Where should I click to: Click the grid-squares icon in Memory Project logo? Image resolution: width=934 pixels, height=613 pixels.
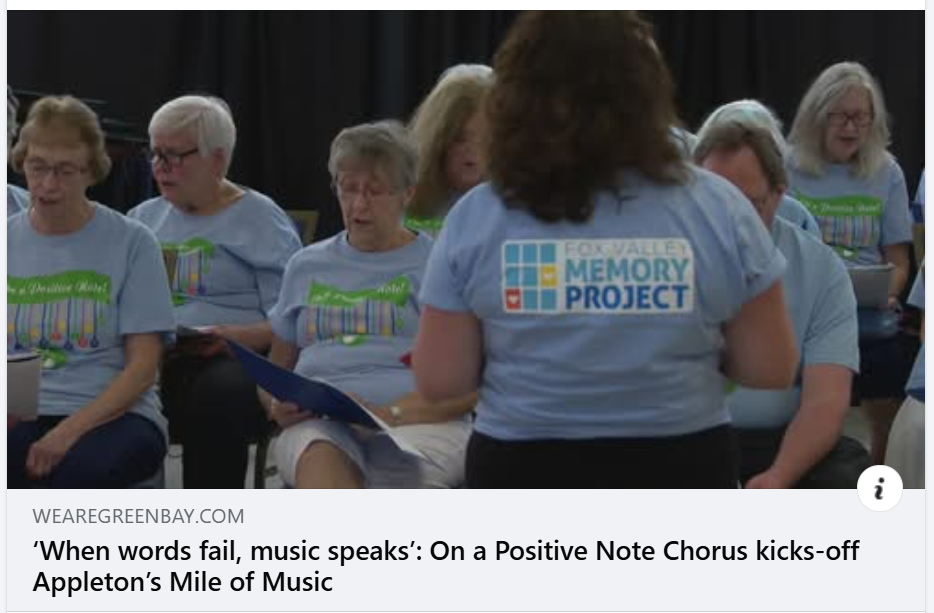coord(530,277)
